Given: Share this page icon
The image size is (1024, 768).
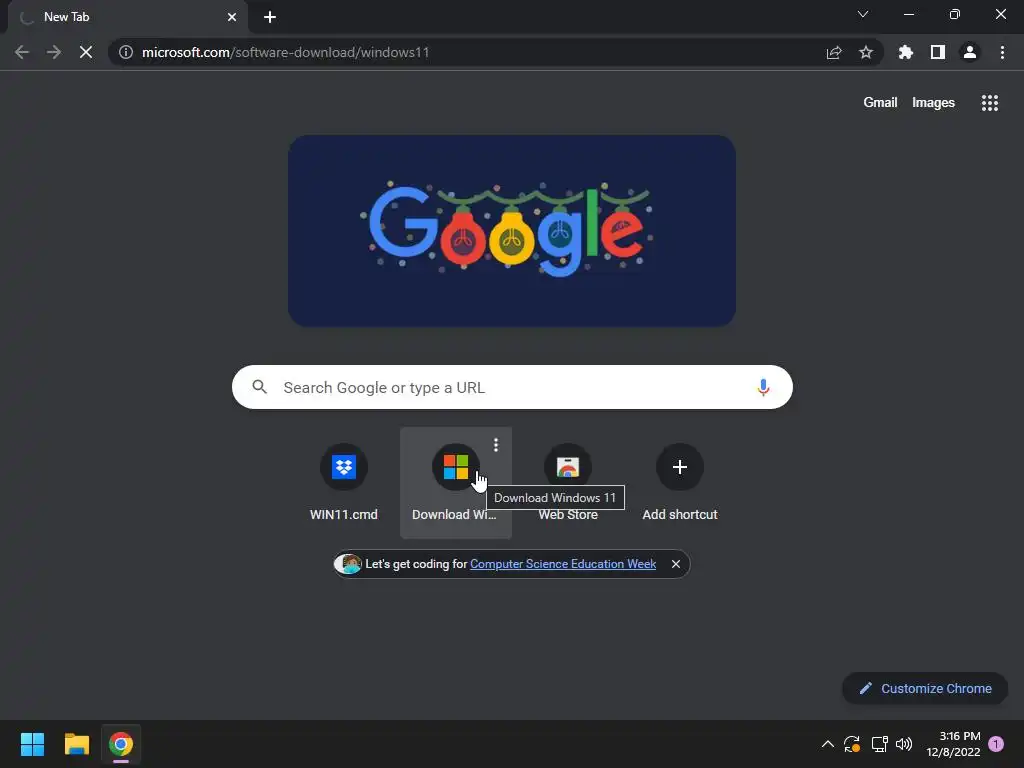Looking at the screenshot, I should click(x=834, y=52).
